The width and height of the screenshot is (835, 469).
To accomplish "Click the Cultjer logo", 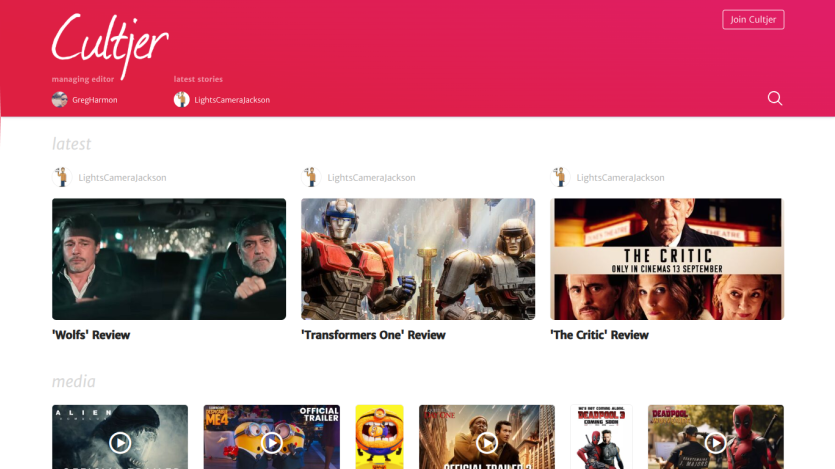I will [110, 45].
